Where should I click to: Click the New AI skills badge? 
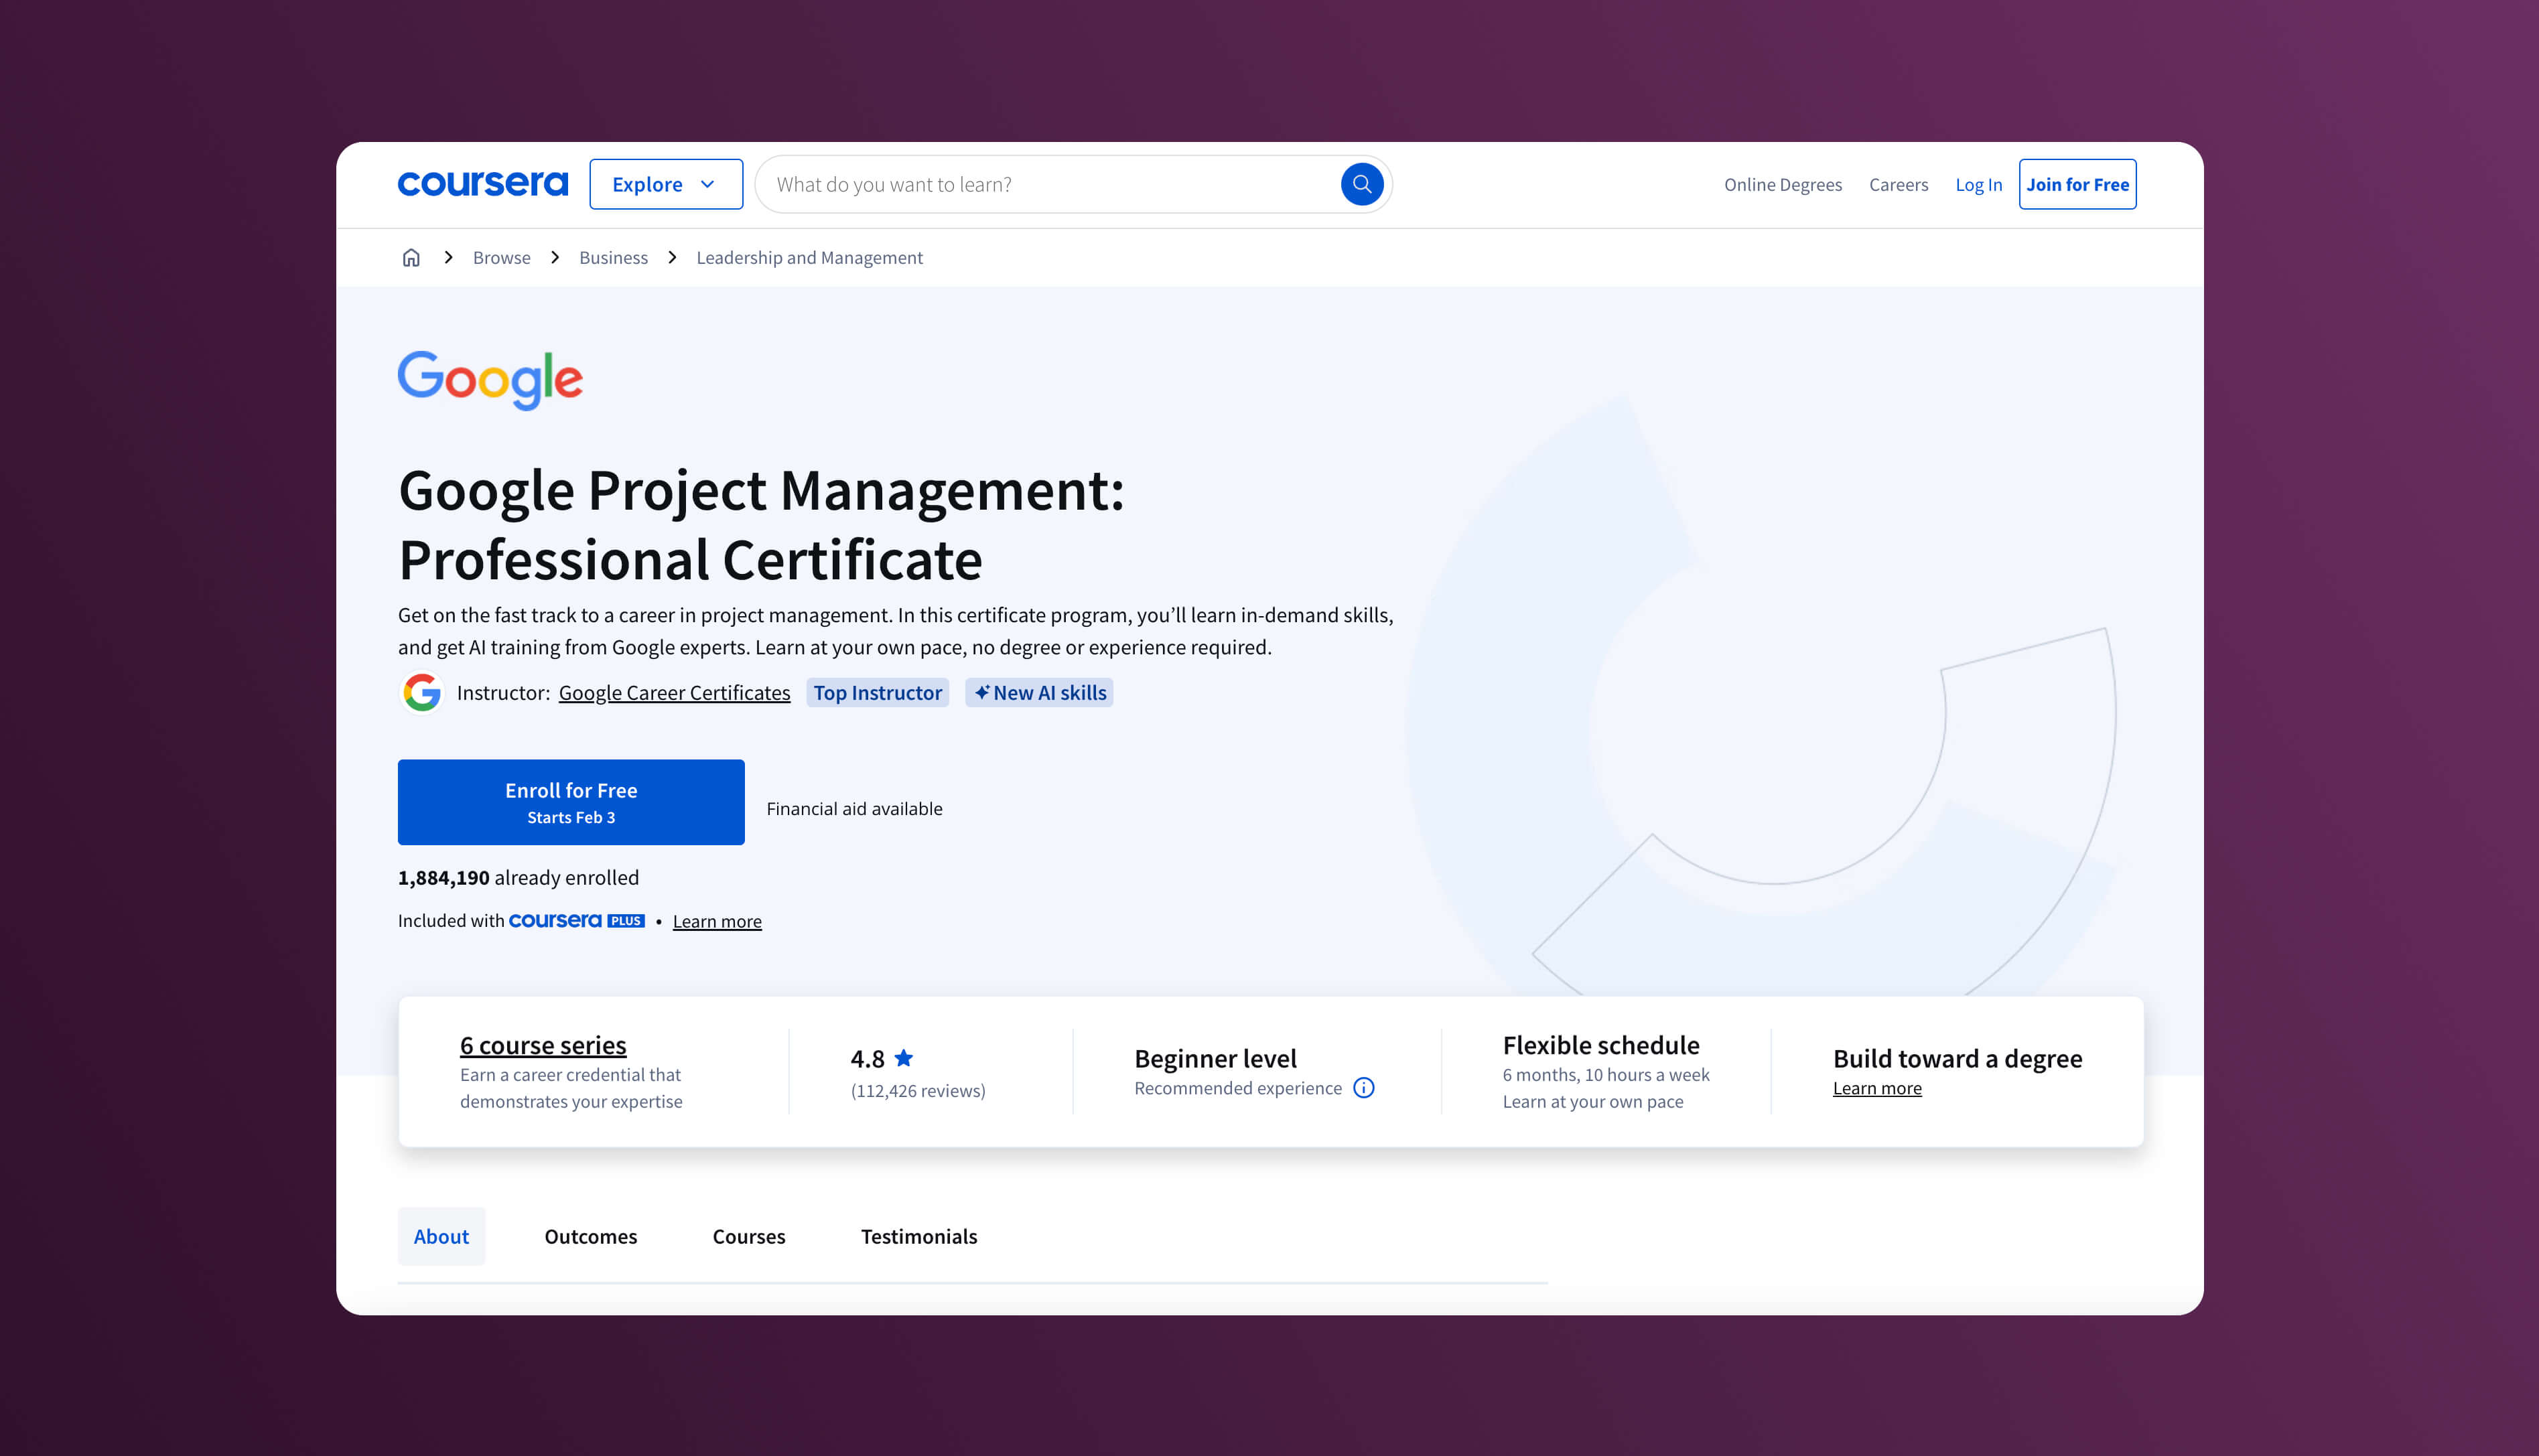click(x=1039, y=693)
